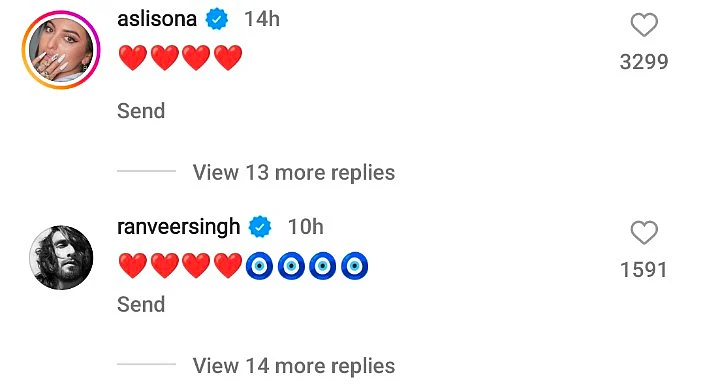705x392 pixels.
Task: Click first red heart emoji in aslisona's comment
Action: (x=133, y=58)
